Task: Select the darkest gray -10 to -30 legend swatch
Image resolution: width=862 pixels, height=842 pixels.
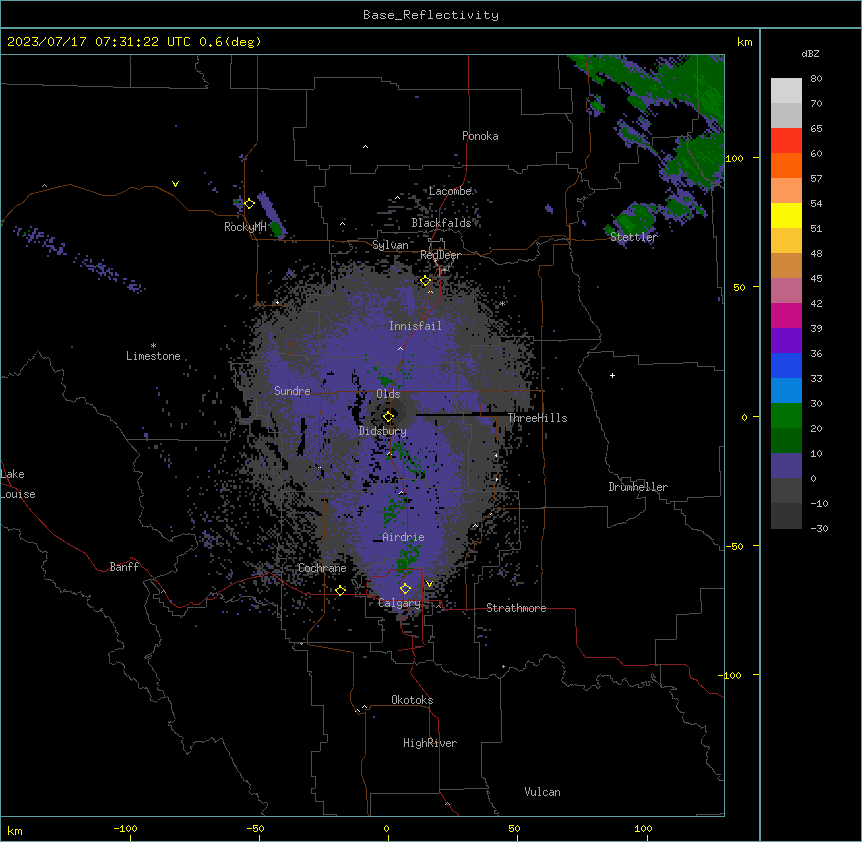Action: (786, 516)
